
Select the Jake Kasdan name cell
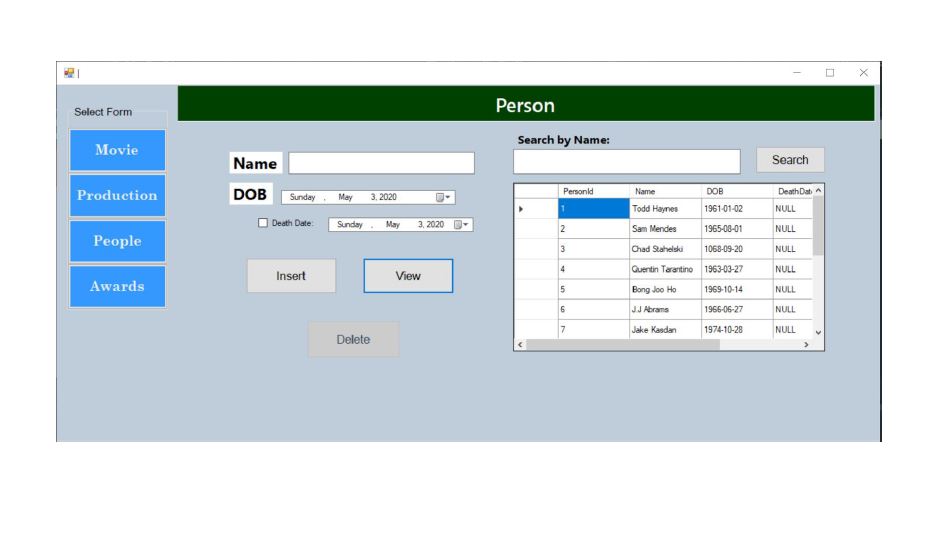coord(665,329)
